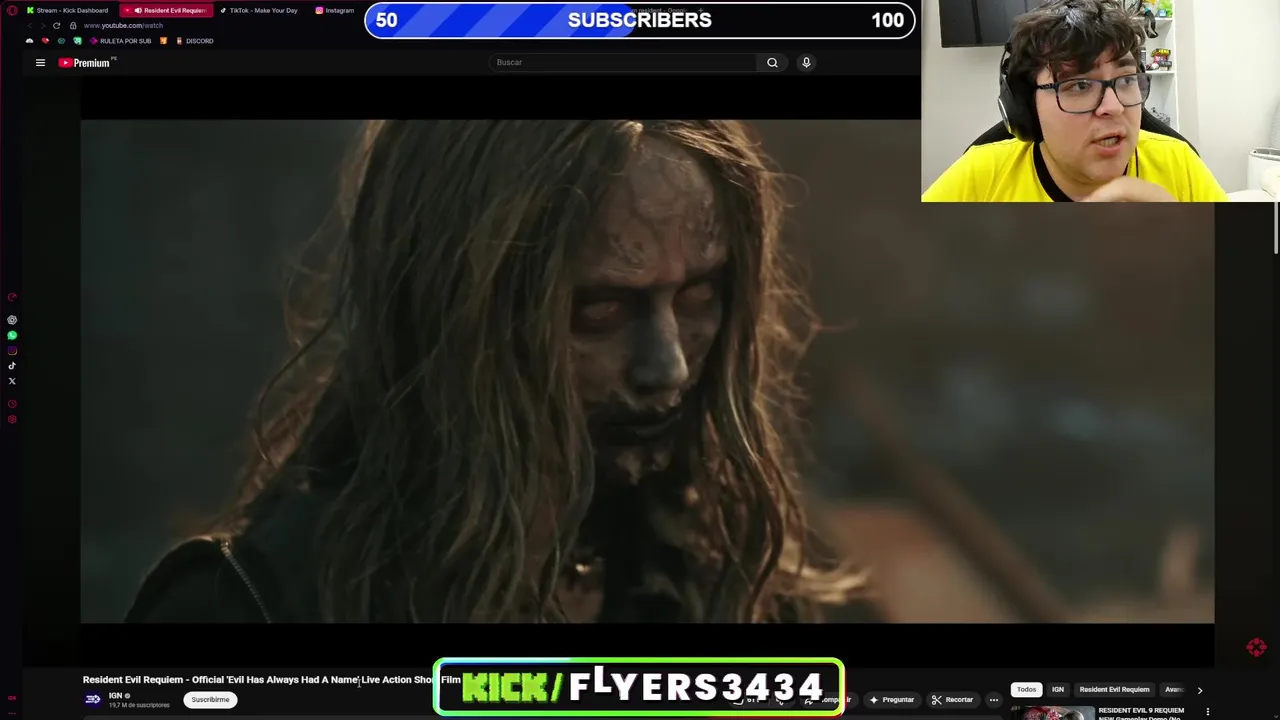Click the site security padlock icon
Image resolution: width=1280 pixels, height=720 pixels.
click(73, 25)
